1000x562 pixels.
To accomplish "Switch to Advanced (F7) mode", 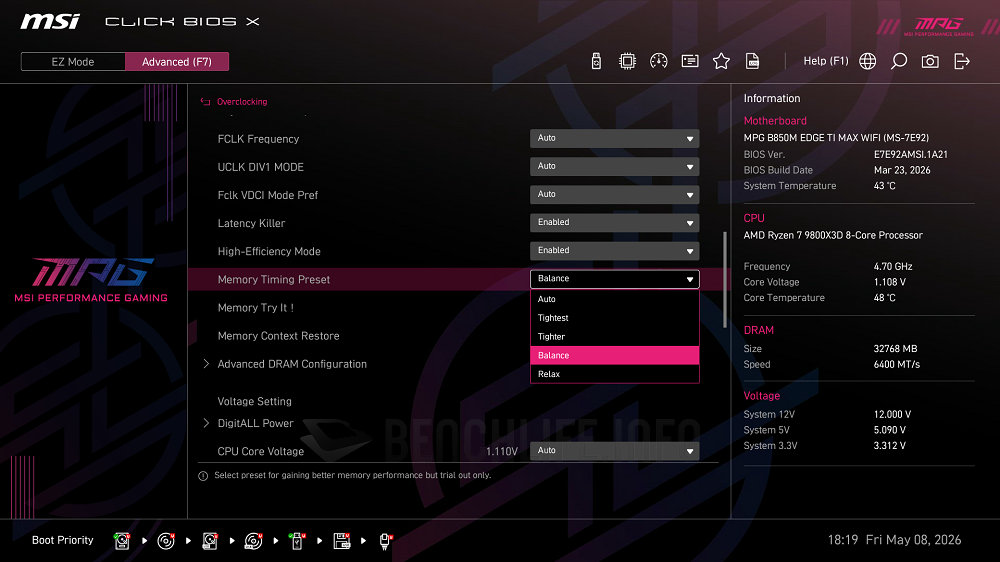I will point(177,62).
